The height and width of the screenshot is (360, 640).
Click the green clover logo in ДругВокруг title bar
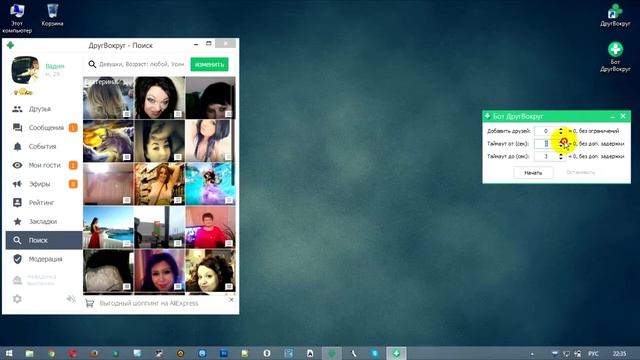click(x=10, y=45)
